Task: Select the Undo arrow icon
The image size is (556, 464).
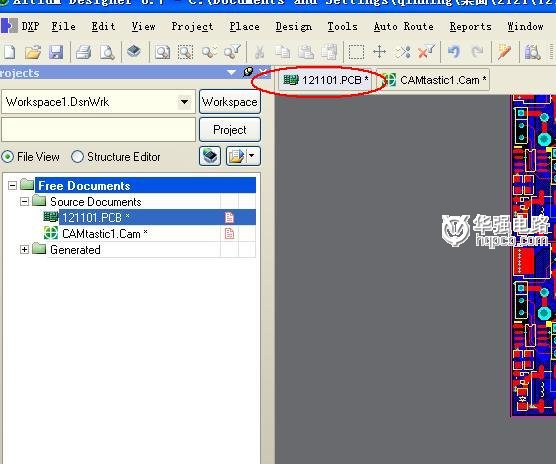Action: click(454, 52)
